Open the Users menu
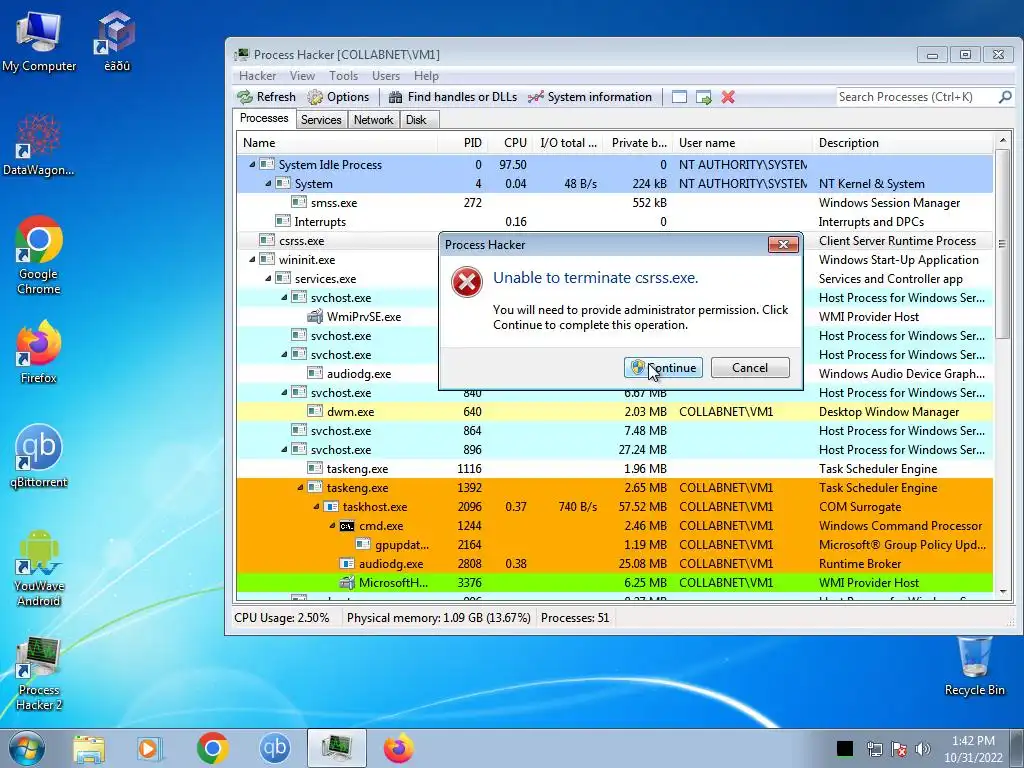Screen dimensions: 1024x768 click(385, 76)
